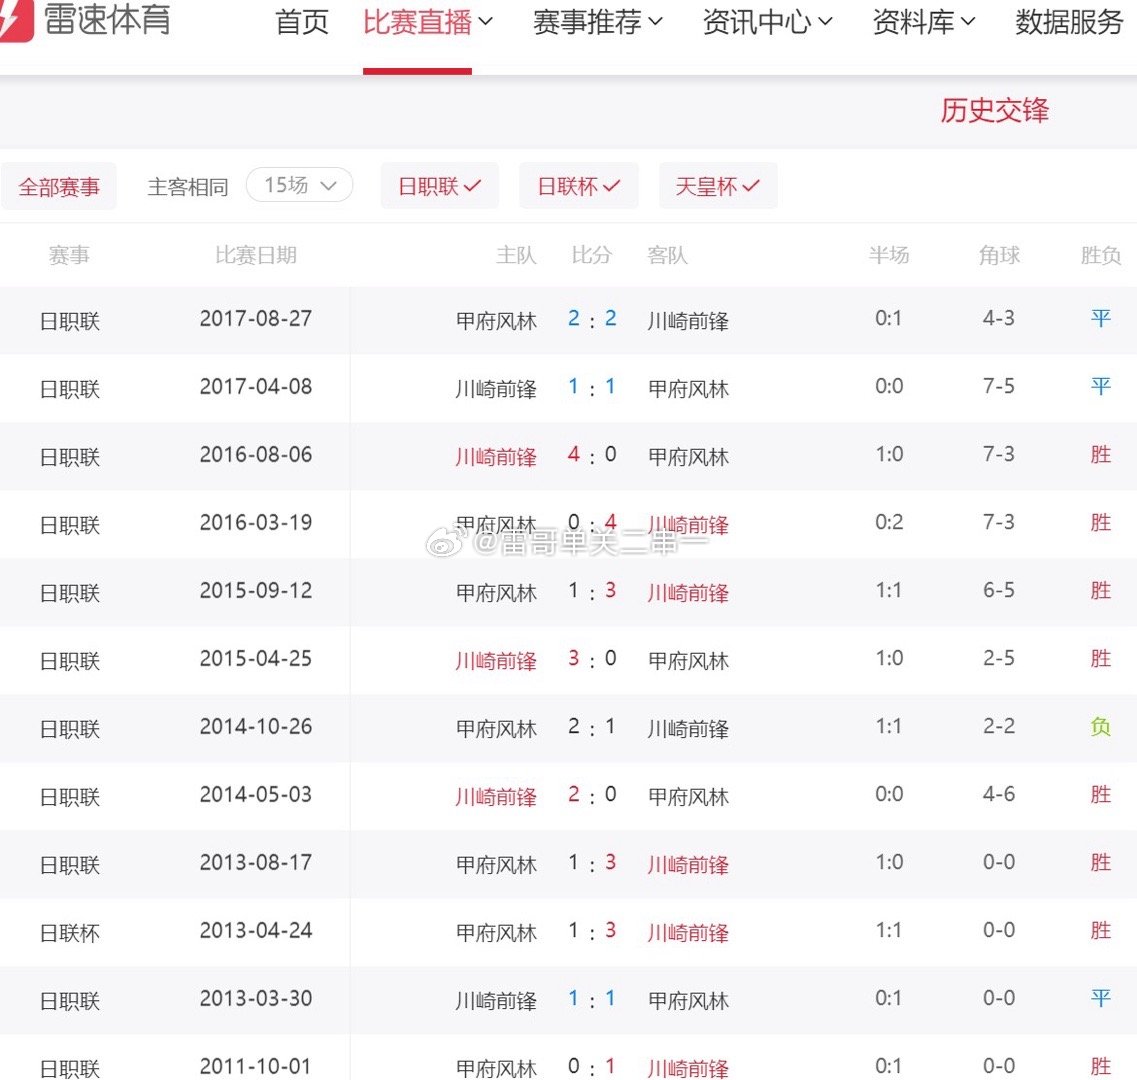Click the 胜负 column header
This screenshot has height=1080, width=1137.
click(x=1100, y=255)
